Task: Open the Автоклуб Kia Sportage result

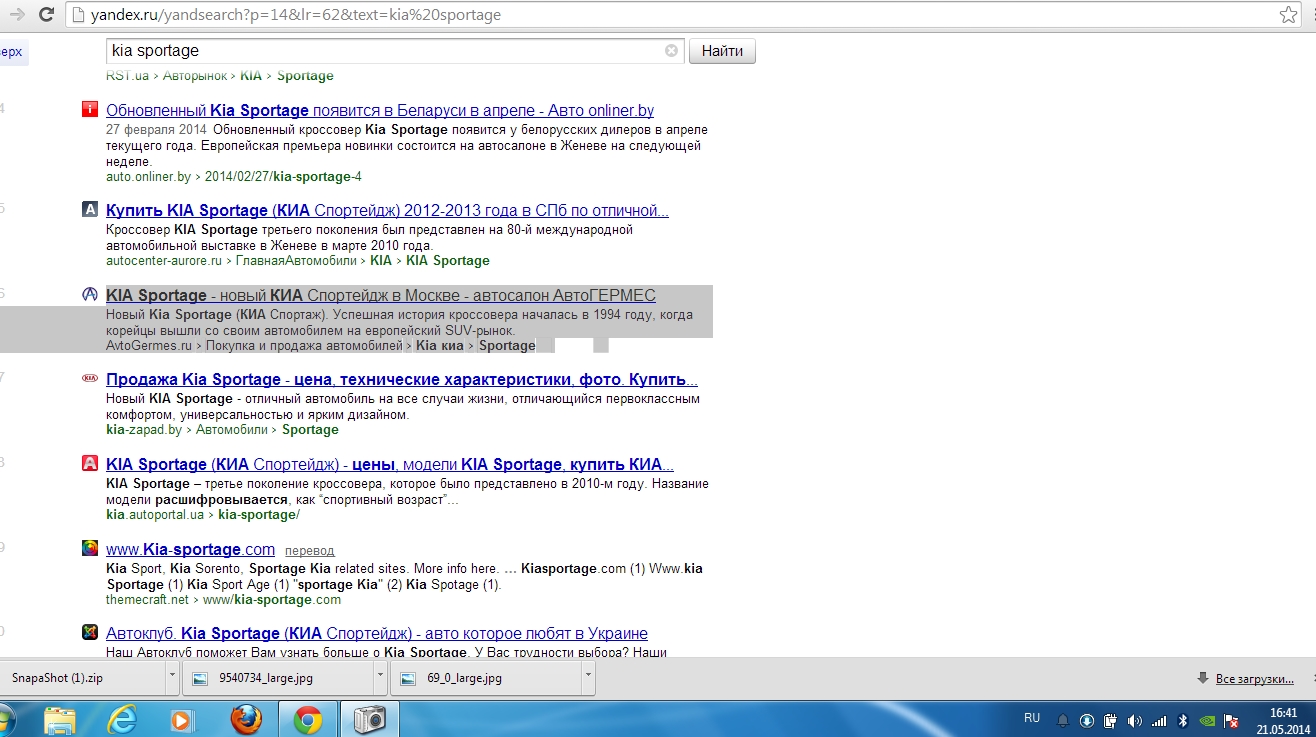Action: (x=377, y=633)
